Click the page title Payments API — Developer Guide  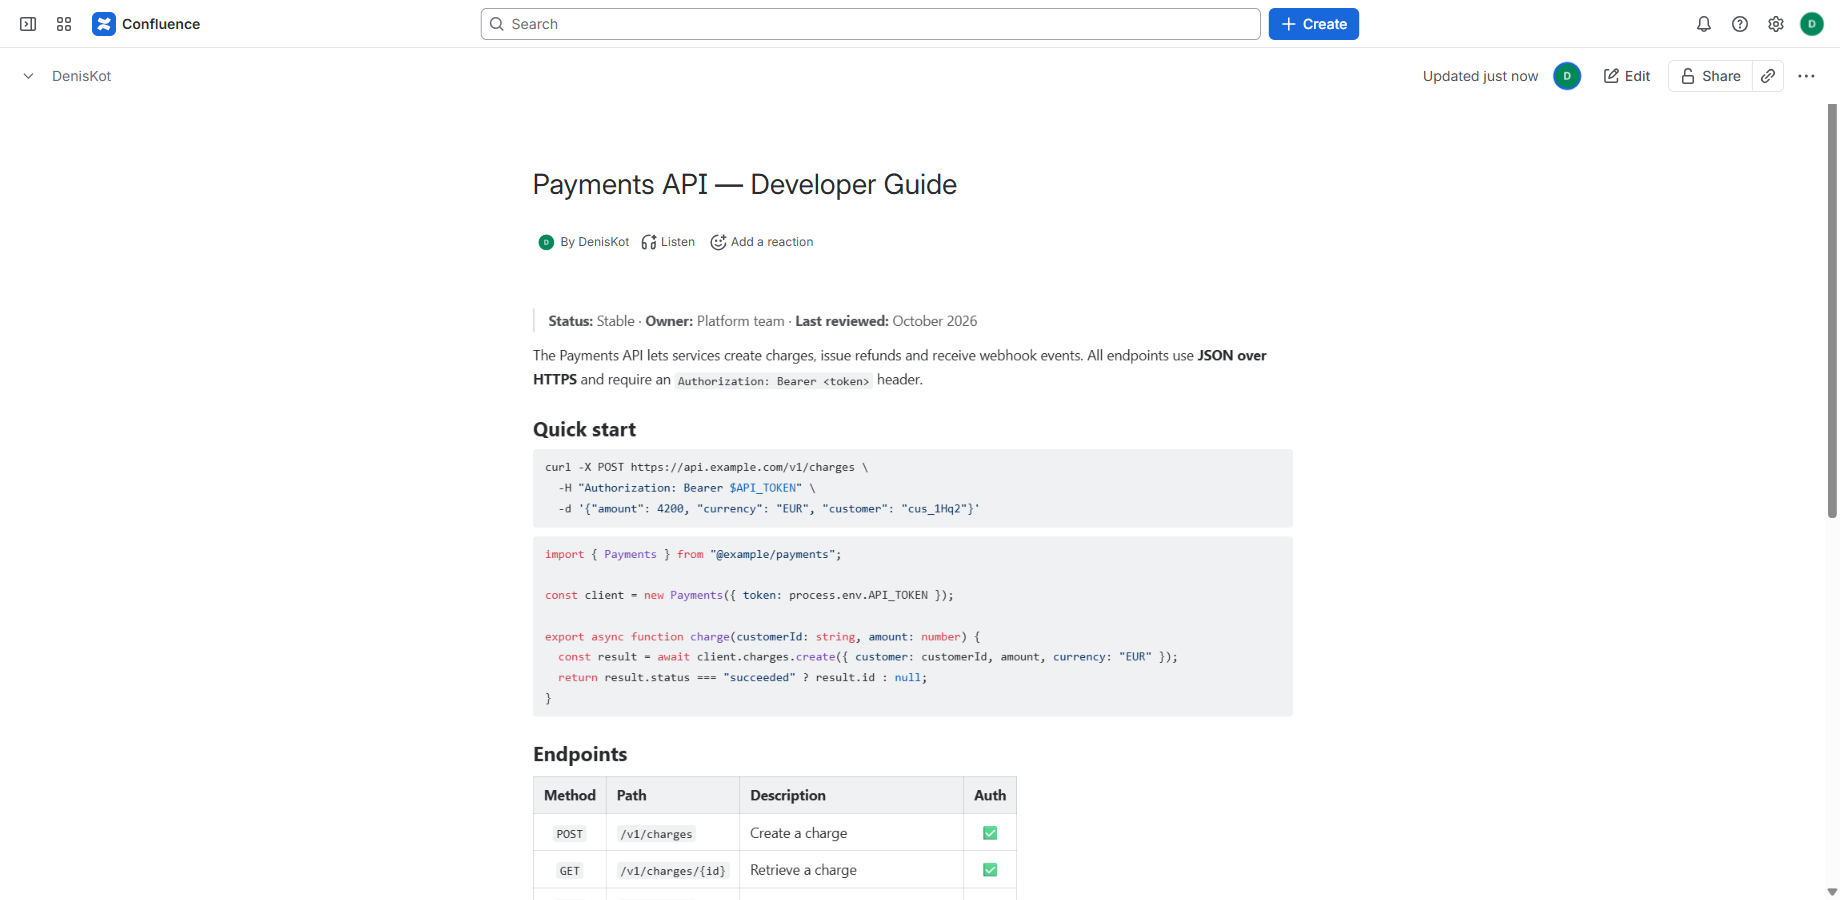click(745, 184)
